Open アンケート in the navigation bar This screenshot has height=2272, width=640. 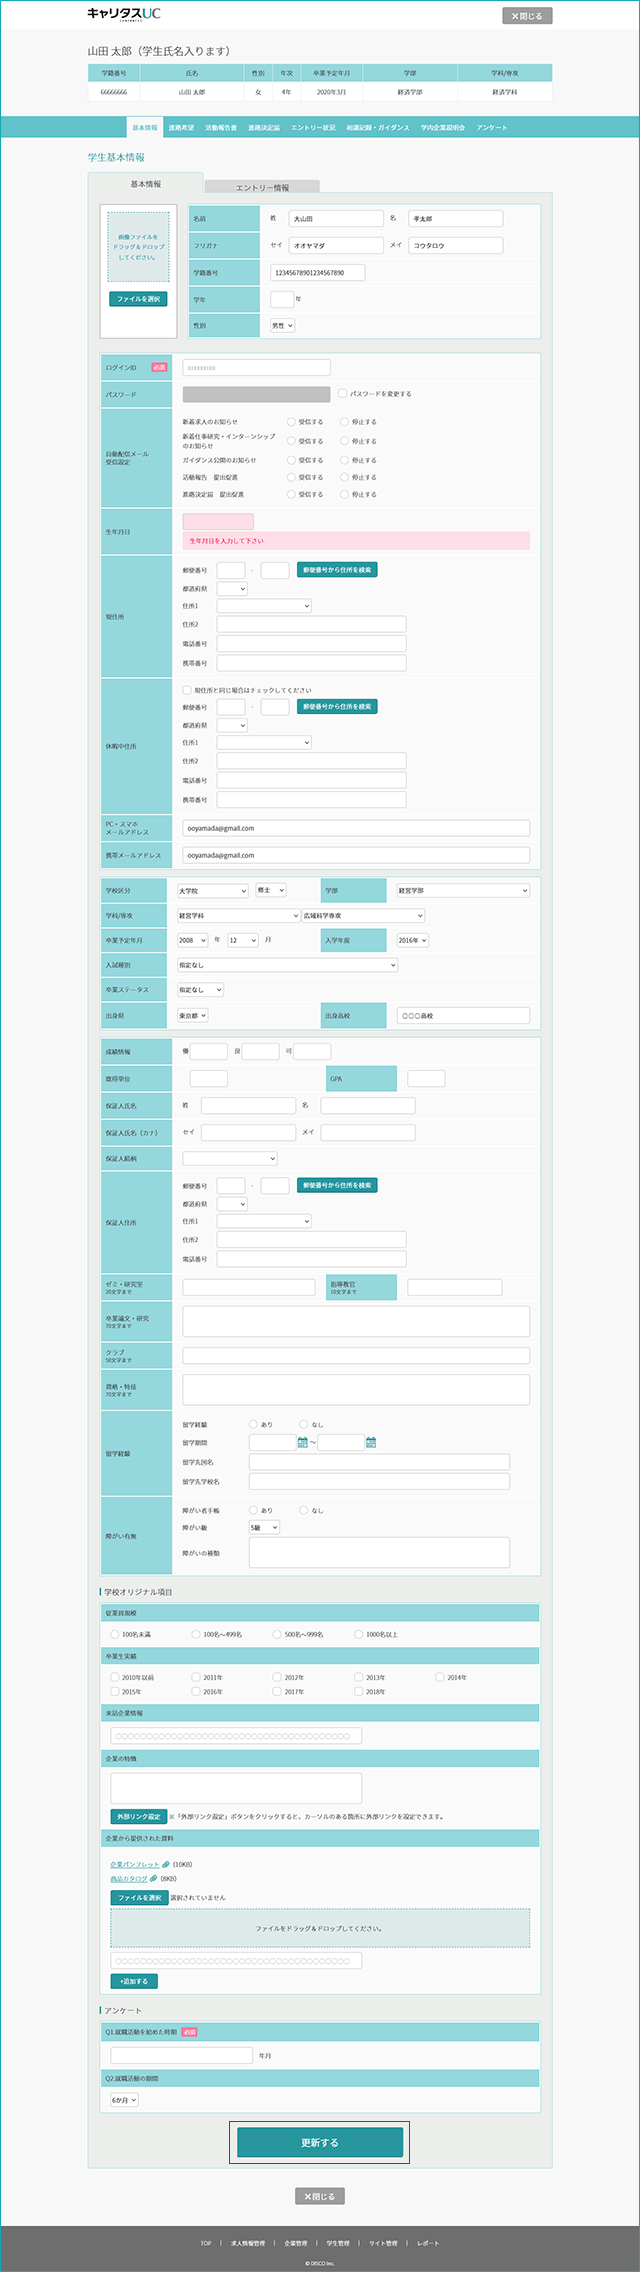coord(492,127)
